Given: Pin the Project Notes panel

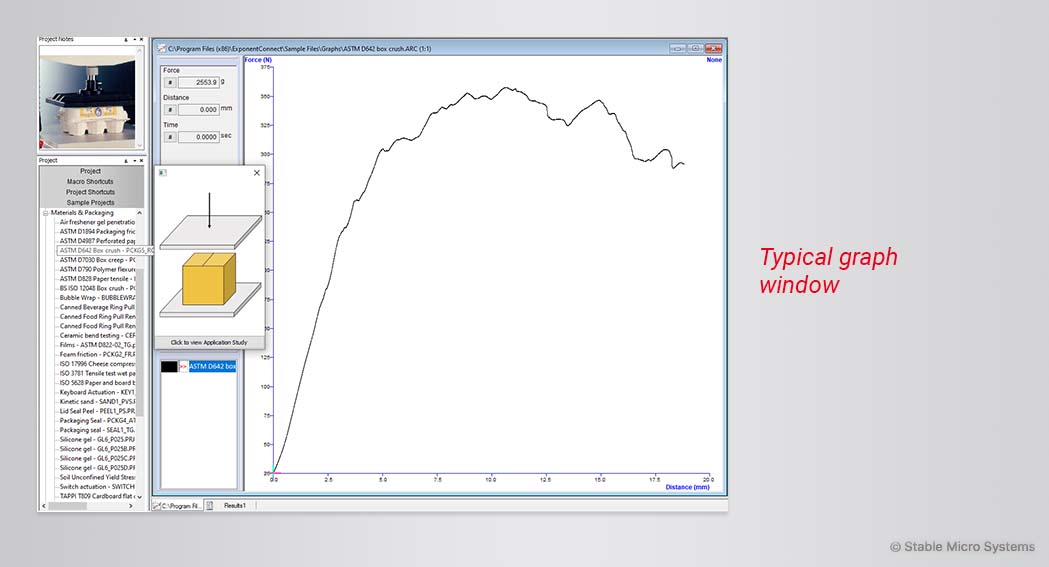Looking at the screenshot, I should pos(126,39).
